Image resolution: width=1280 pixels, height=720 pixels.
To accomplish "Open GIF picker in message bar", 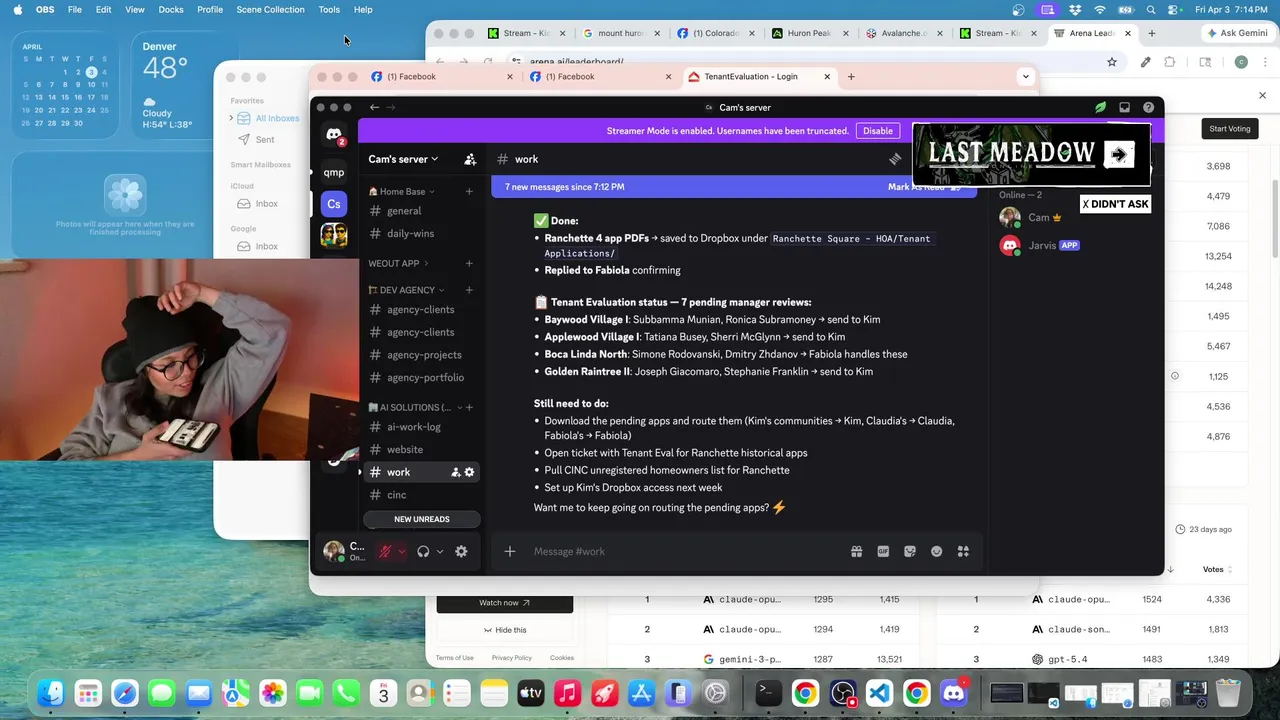I will pos(883,551).
